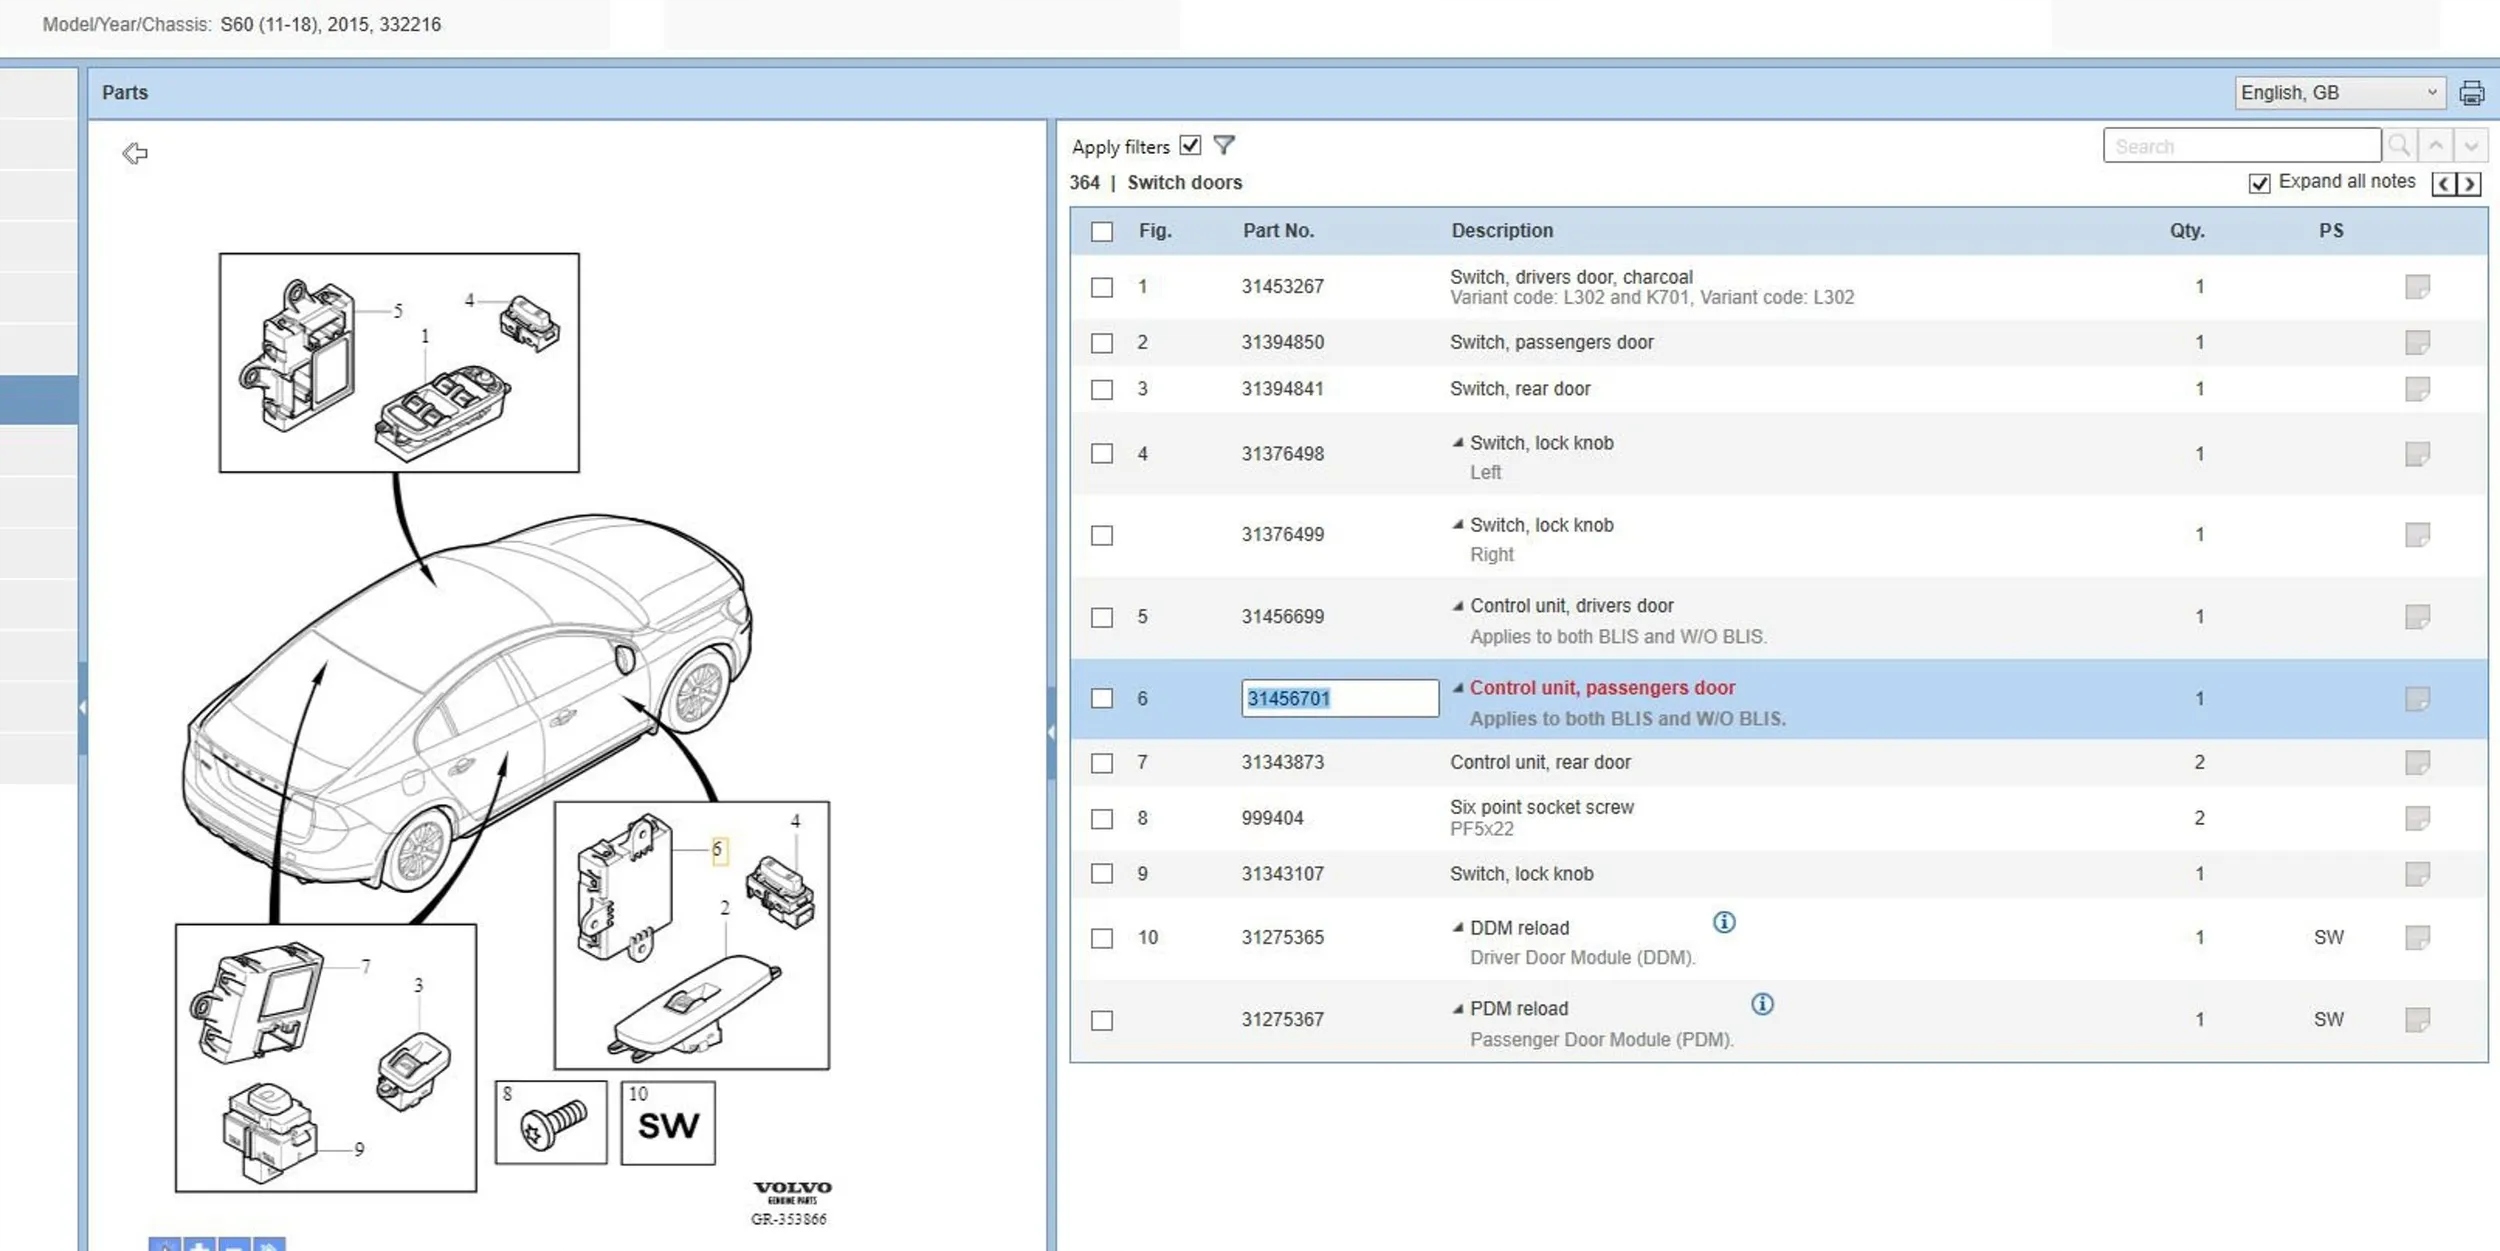Uncheck the Apply filters checkbox
The height and width of the screenshot is (1251, 2500).
click(x=1190, y=146)
